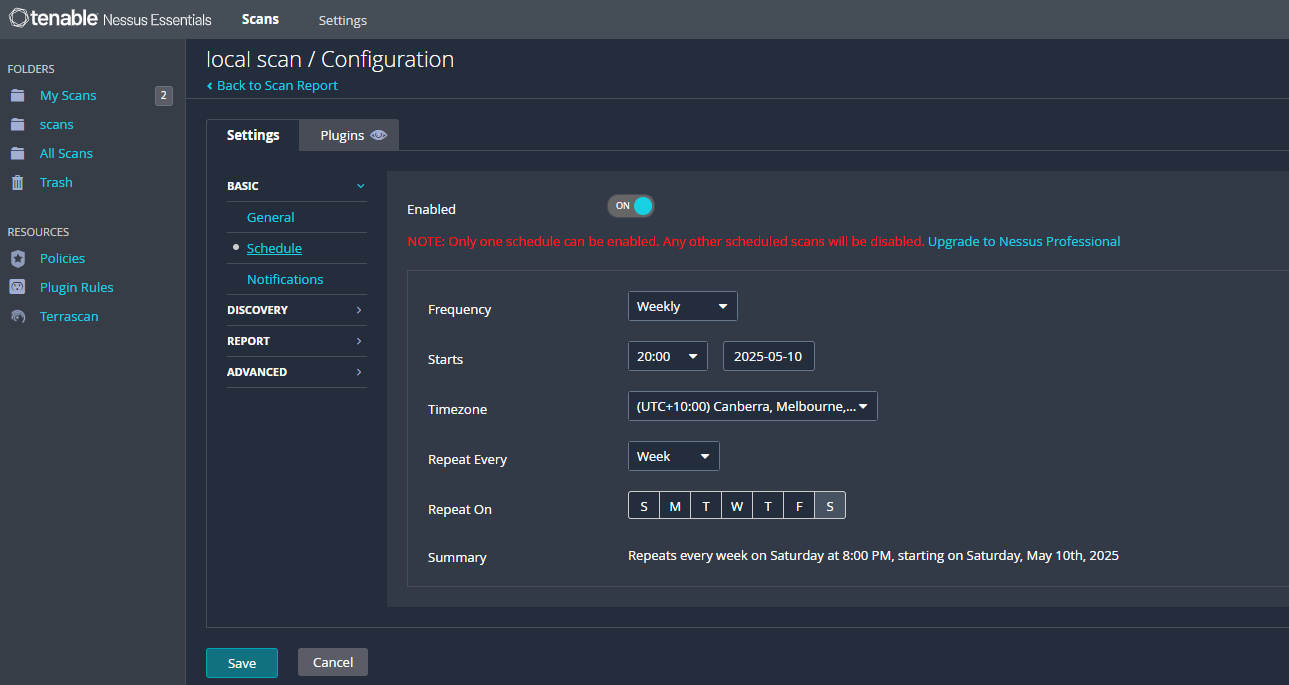Open the Frequency dropdown
This screenshot has width=1289, height=685.
(x=683, y=306)
